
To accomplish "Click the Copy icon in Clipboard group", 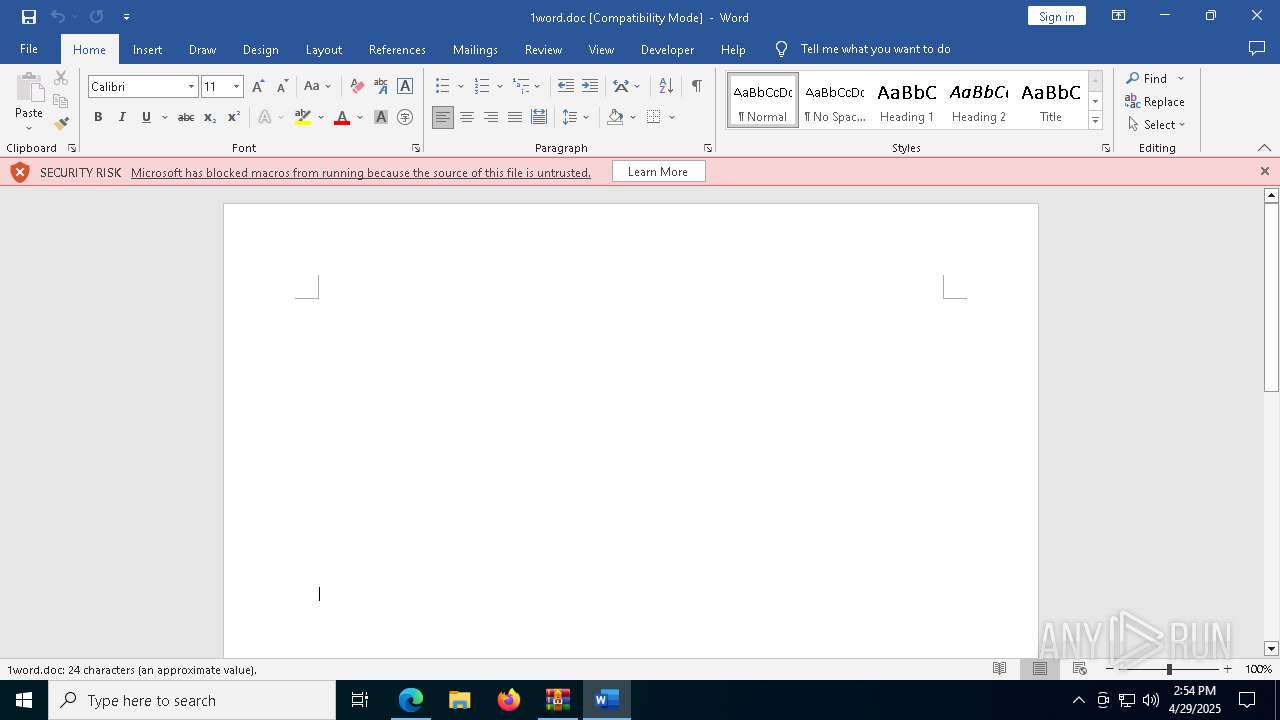I will coord(61,101).
